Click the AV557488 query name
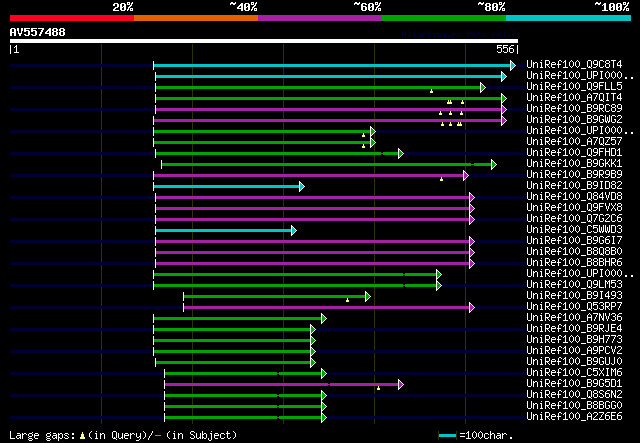This screenshot has width=640, height=443. 38,32
